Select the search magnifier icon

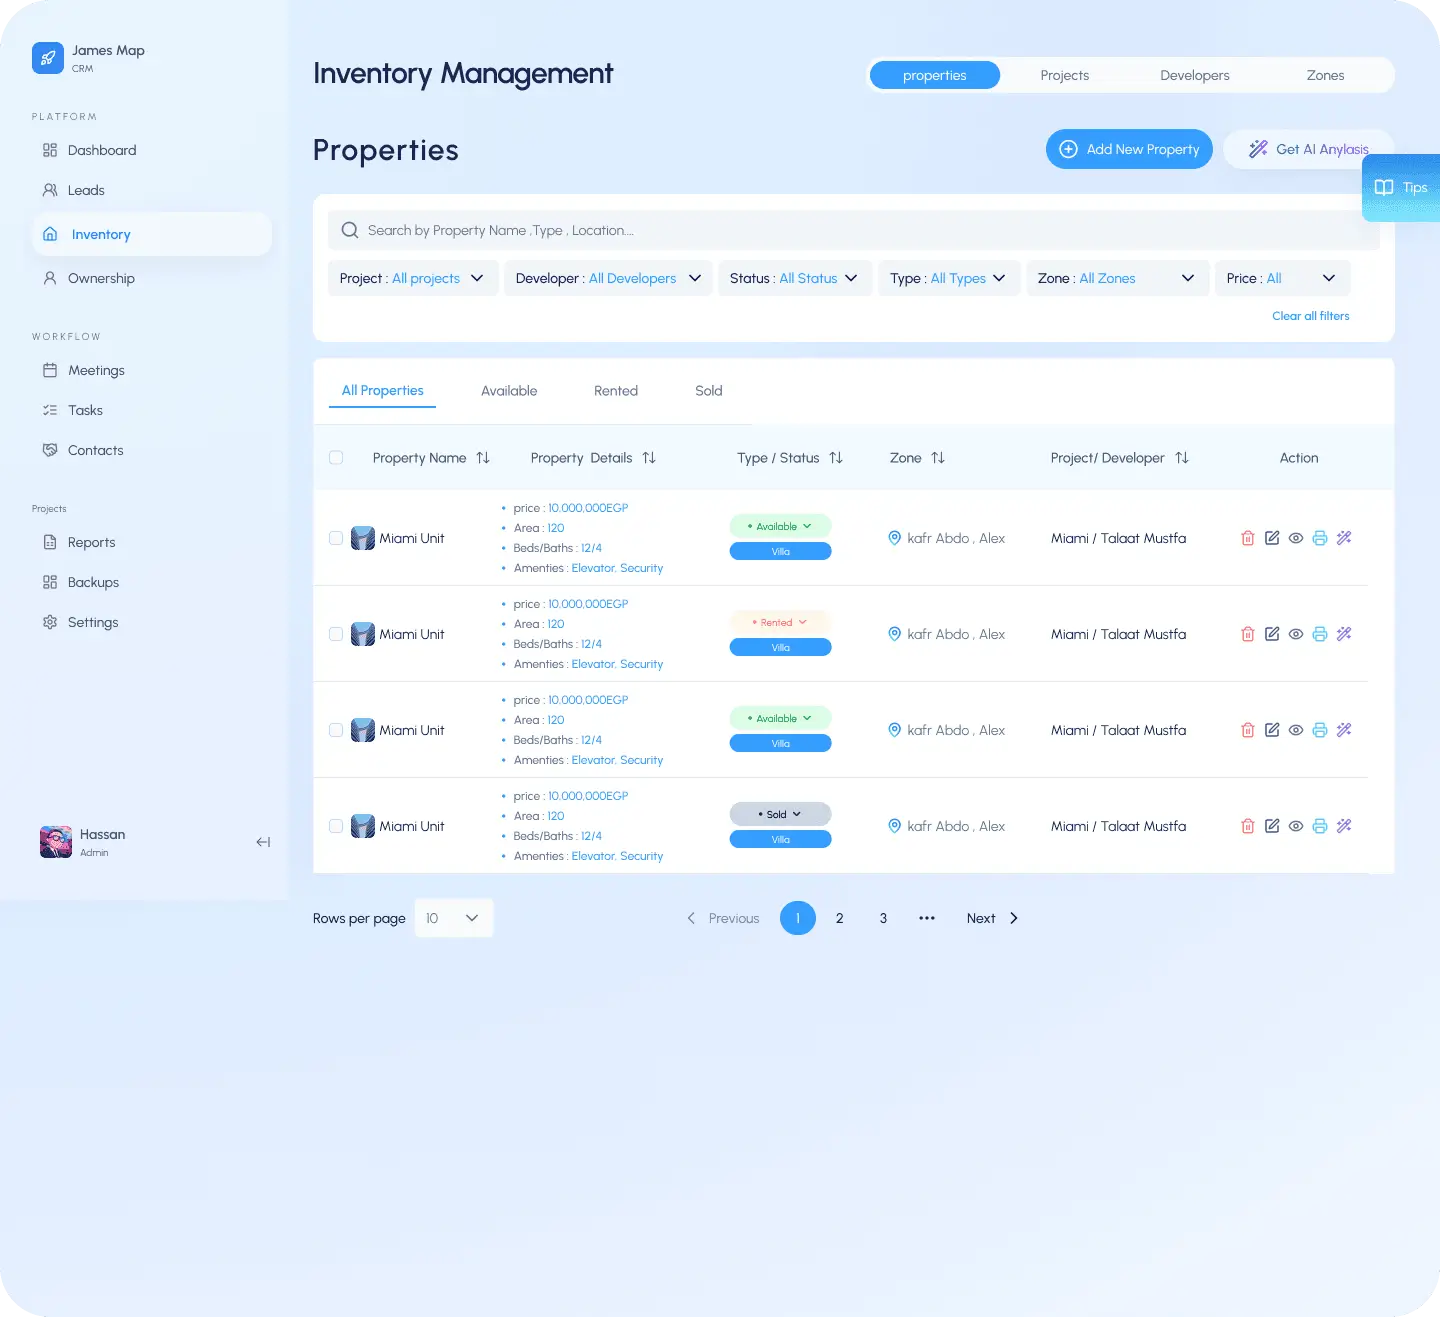(x=349, y=230)
